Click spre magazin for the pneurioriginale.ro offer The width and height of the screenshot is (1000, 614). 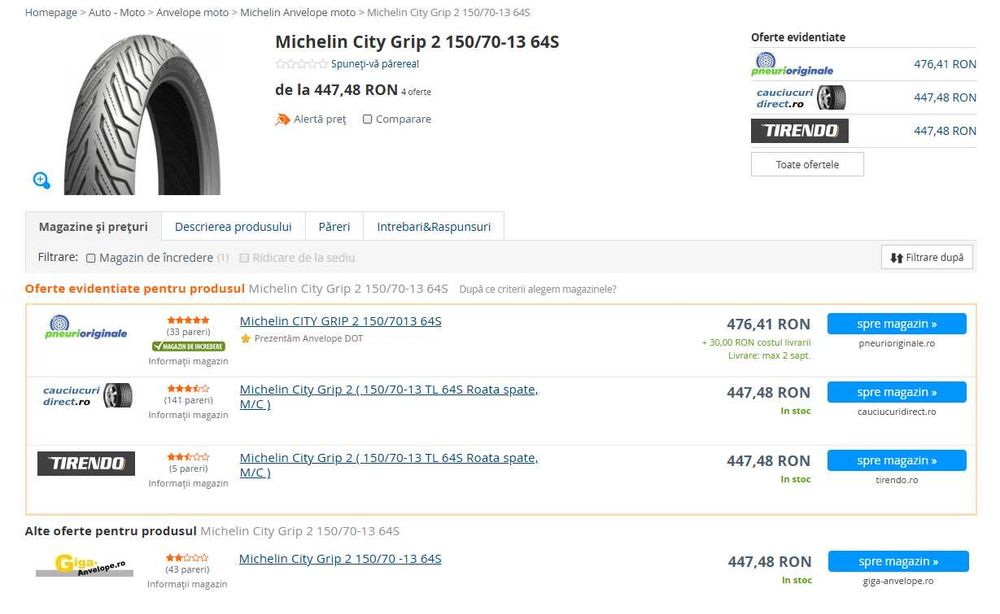pos(896,324)
